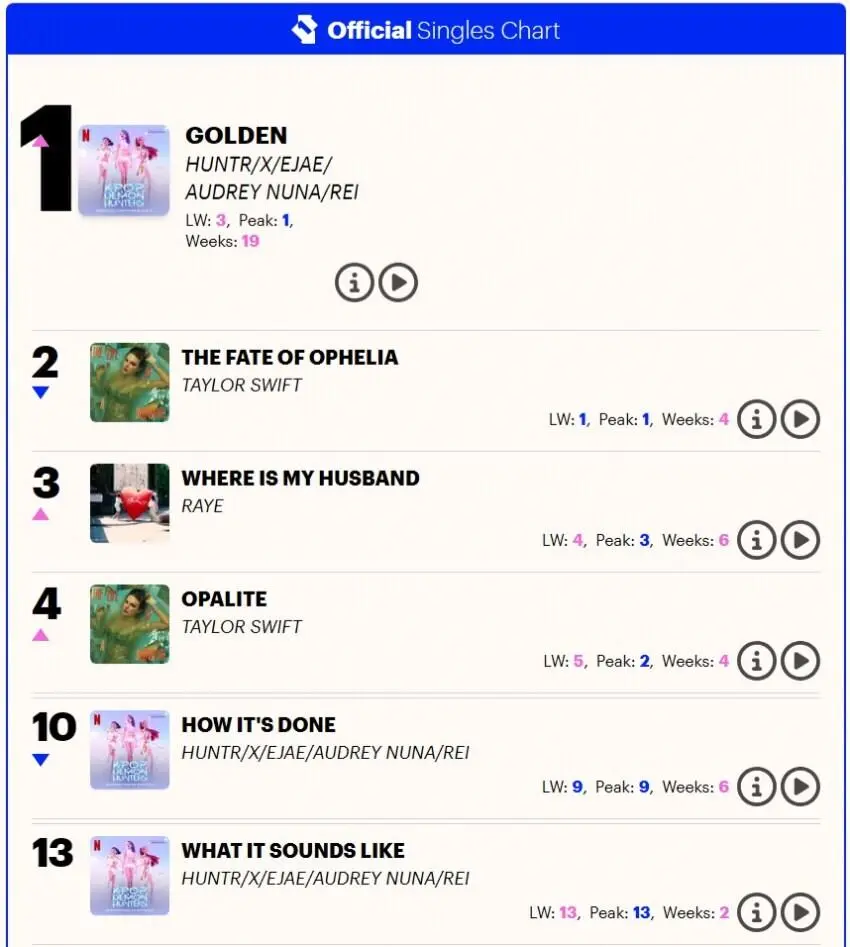
Task: Click the Golden album cover thumbnail
Action: coord(124,170)
